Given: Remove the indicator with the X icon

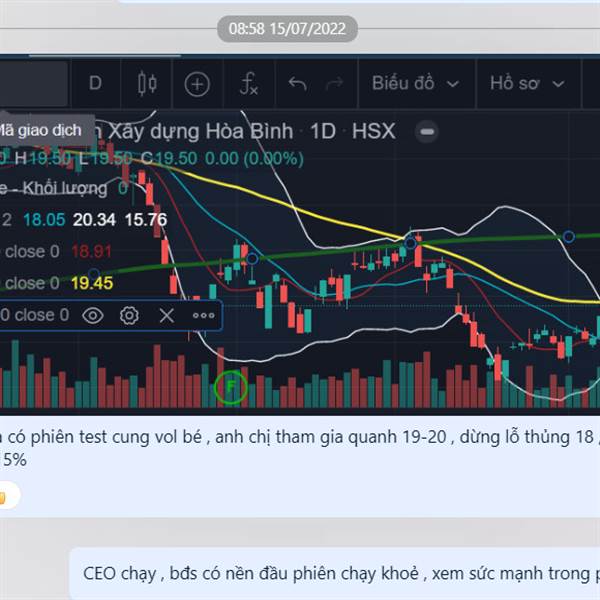Looking at the screenshot, I should click(x=166, y=316).
